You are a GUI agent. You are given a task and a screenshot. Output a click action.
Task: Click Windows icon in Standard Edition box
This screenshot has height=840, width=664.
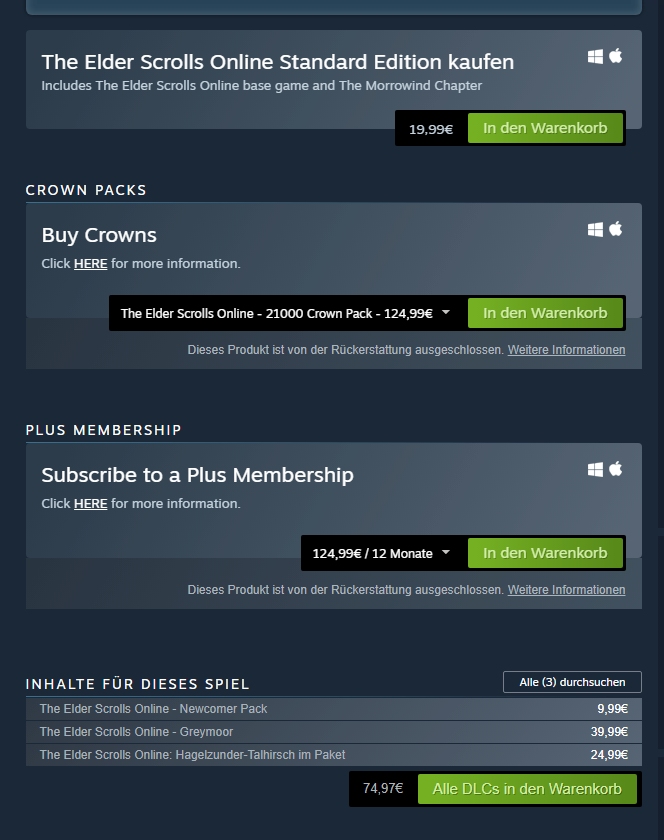[595, 57]
